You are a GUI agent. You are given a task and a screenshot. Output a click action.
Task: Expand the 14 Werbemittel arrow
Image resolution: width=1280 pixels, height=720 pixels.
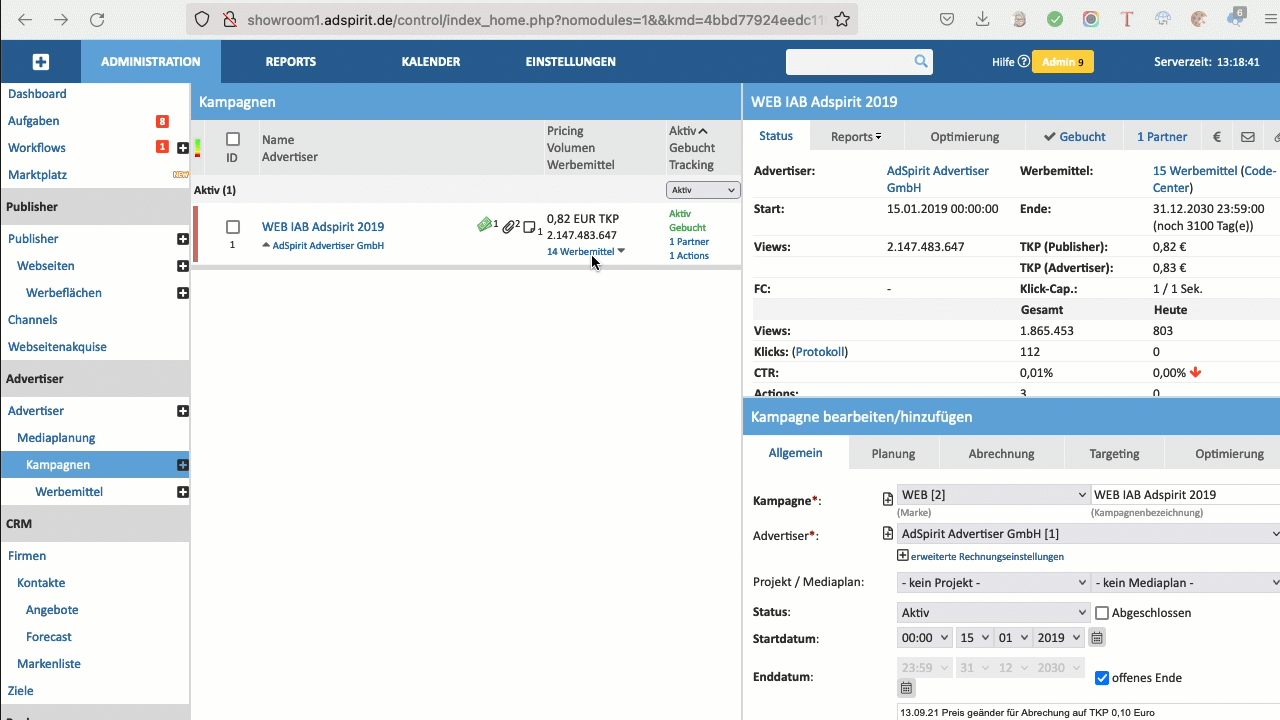coord(621,251)
